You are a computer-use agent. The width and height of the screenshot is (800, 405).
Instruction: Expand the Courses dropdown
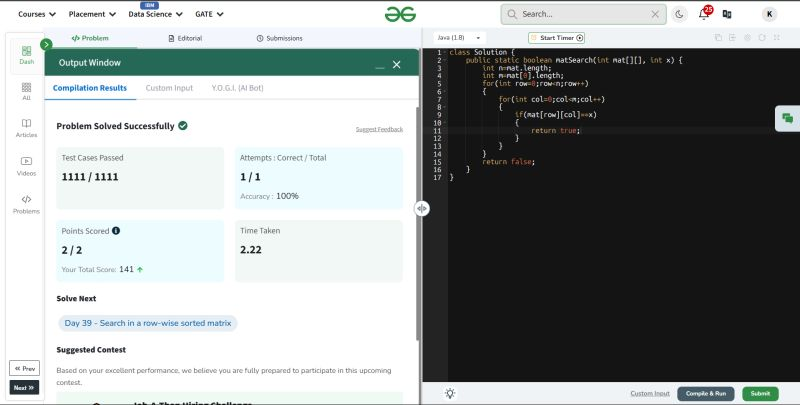pyautogui.click(x=37, y=14)
